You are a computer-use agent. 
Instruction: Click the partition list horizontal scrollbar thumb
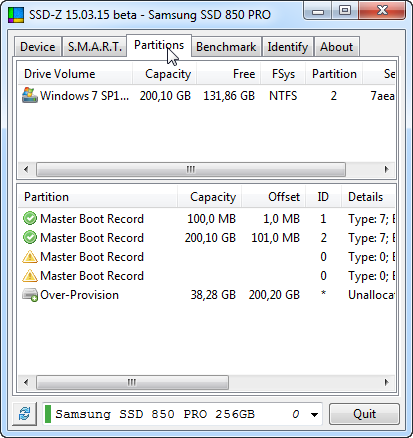pyautogui.click(x=132, y=382)
